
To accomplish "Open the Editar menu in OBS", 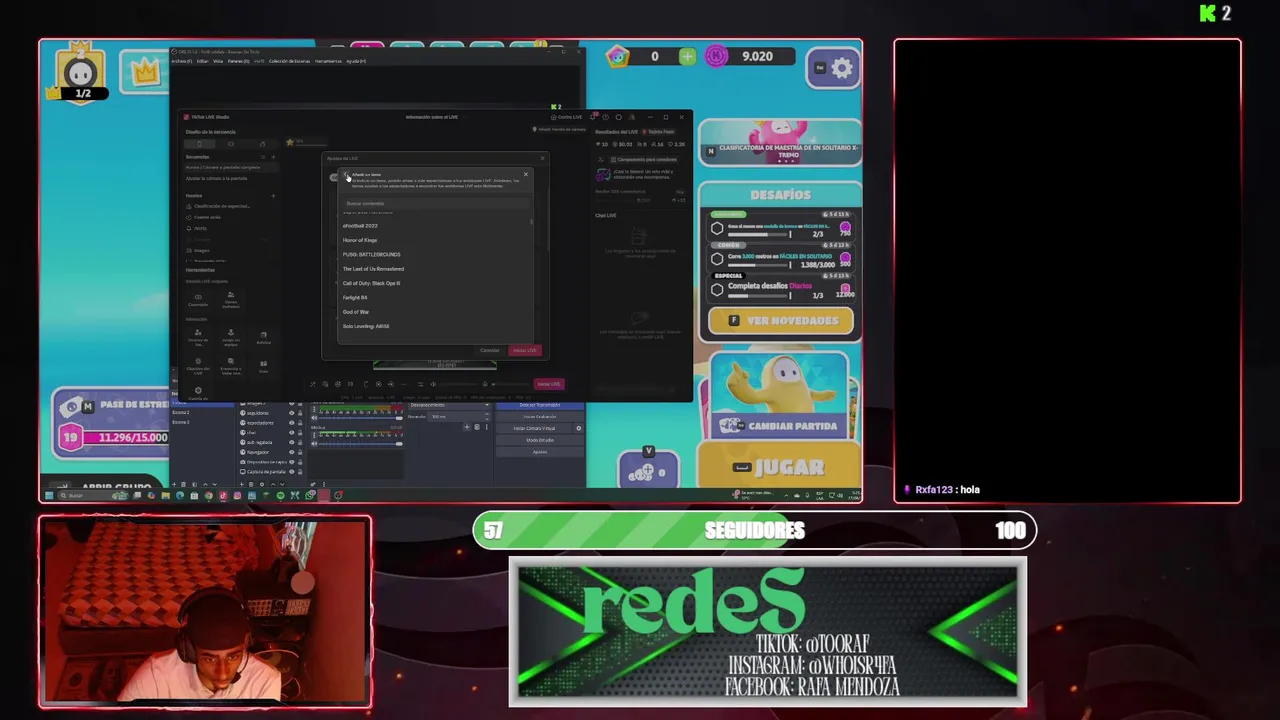I will [203, 61].
